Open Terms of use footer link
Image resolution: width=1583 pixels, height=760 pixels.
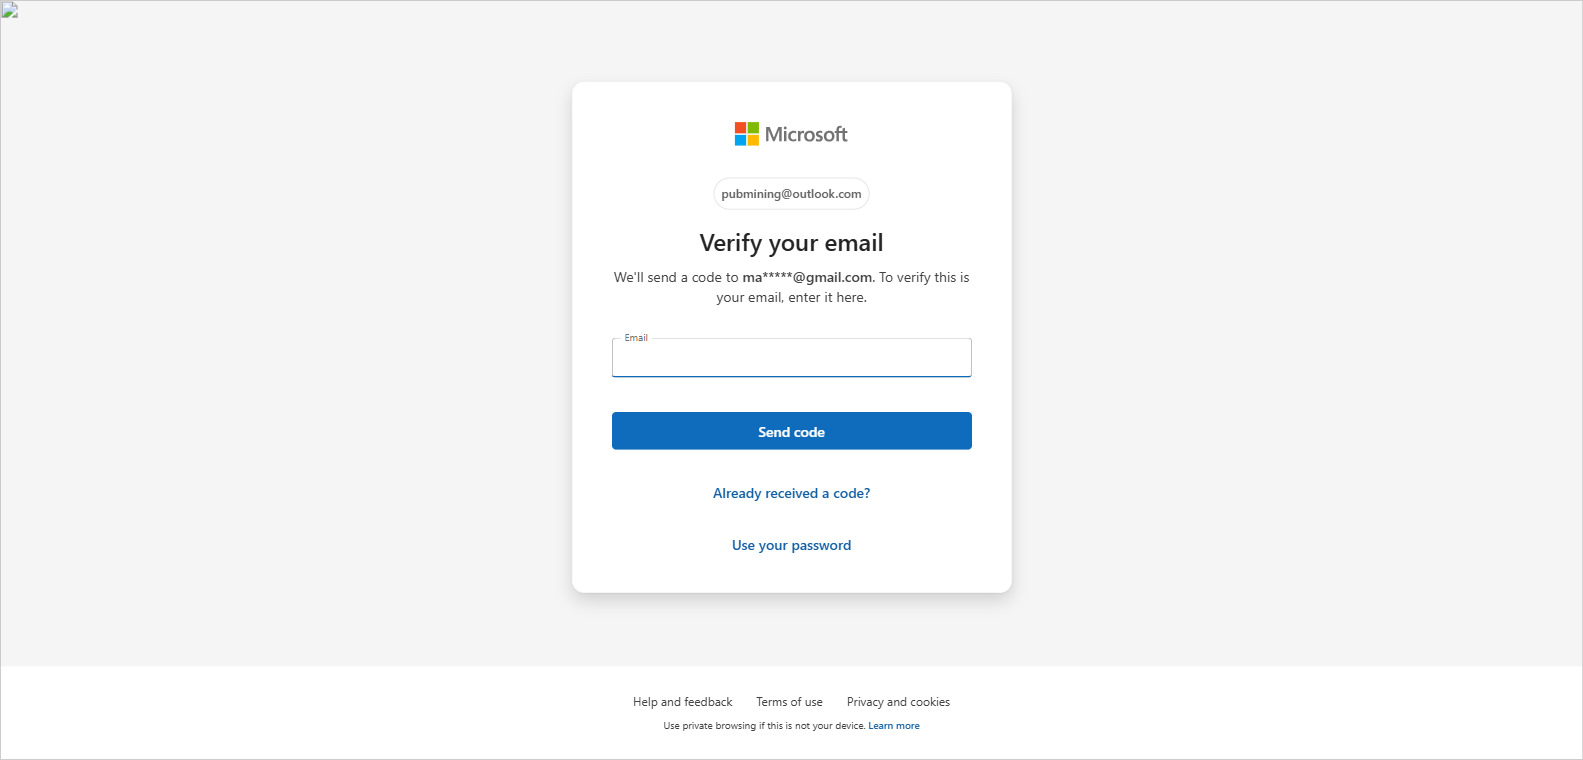(x=789, y=702)
